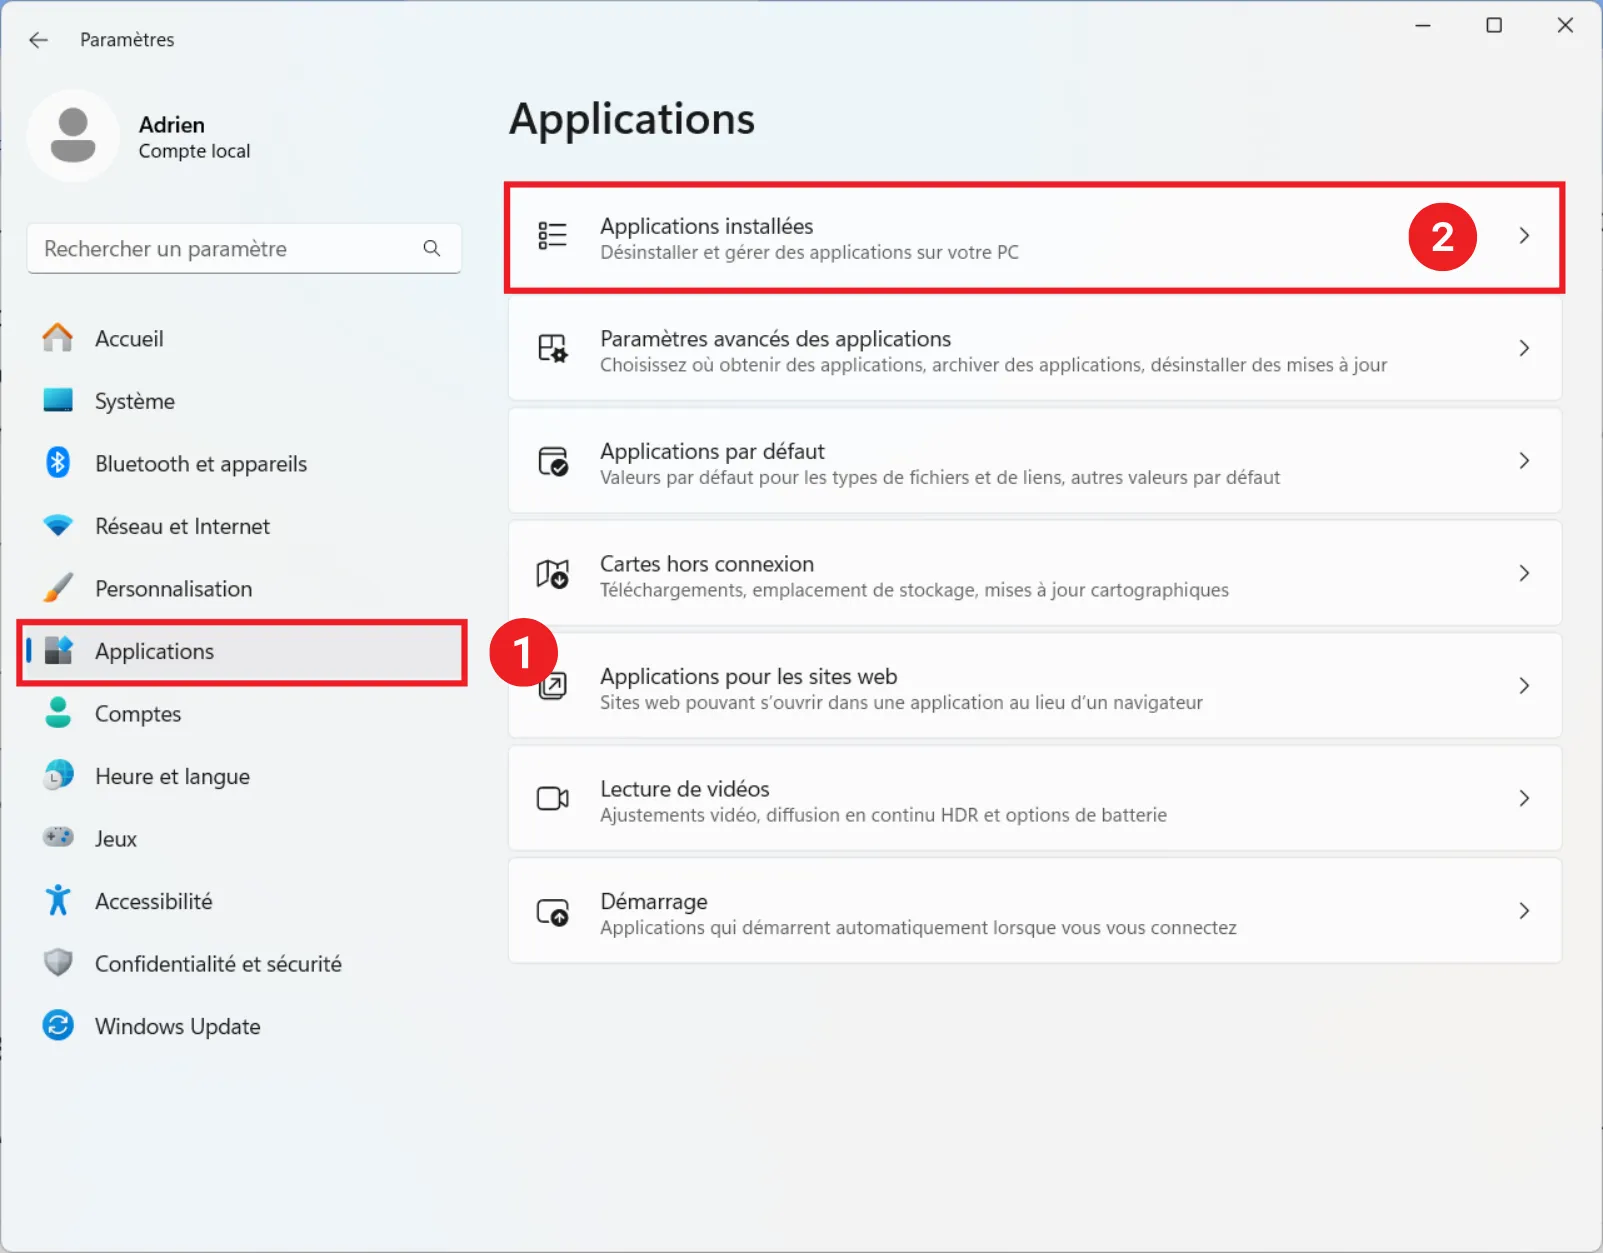The width and height of the screenshot is (1603, 1253).
Task: Click the Accessibilité figure icon
Action: 58,900
